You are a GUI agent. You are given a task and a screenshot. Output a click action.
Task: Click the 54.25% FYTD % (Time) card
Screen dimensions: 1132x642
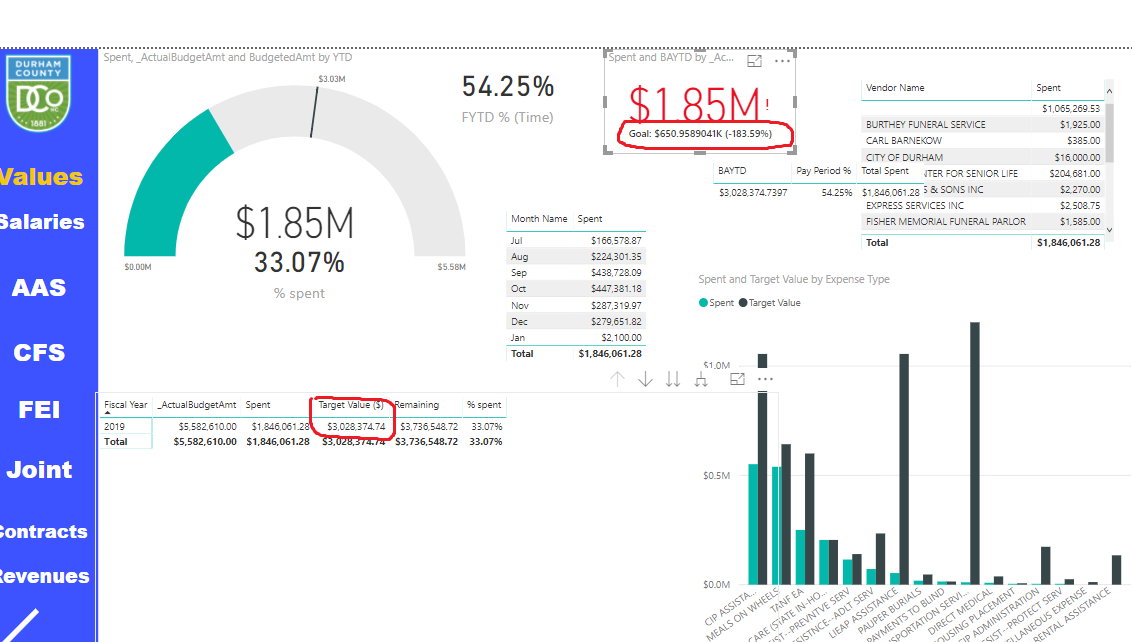click(x=508, y=98)
